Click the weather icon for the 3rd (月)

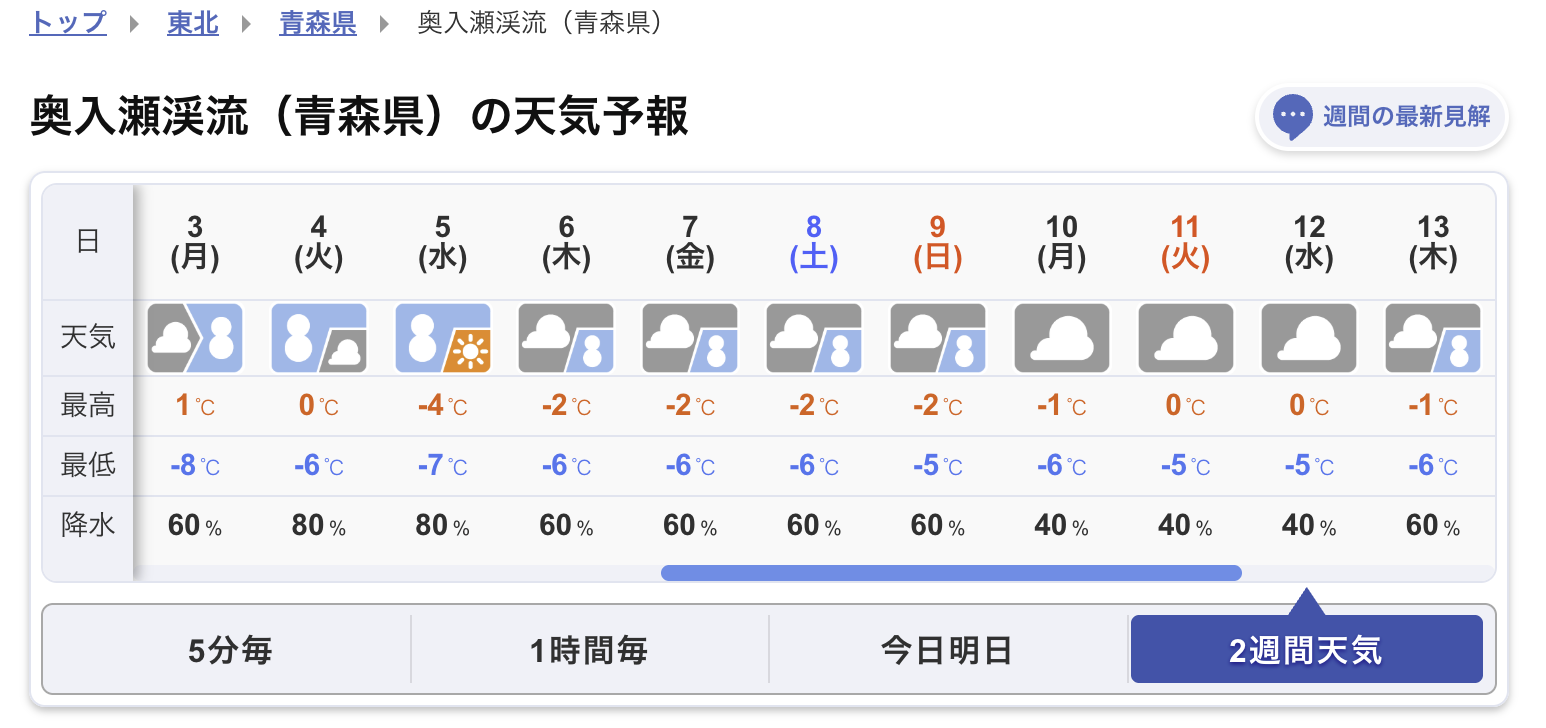195,338
